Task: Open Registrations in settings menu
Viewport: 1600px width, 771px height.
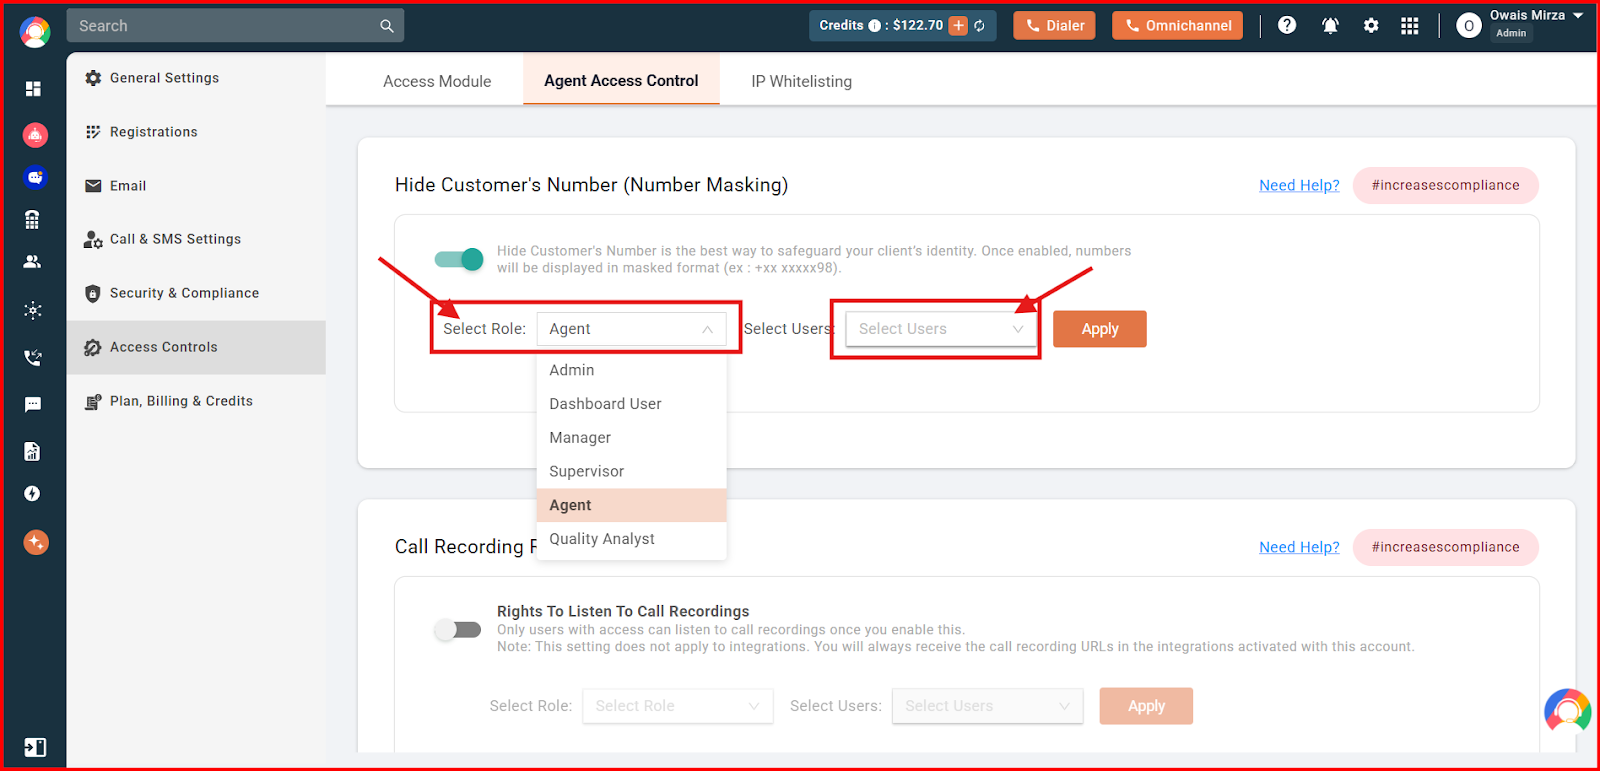Action: (196, 132)
